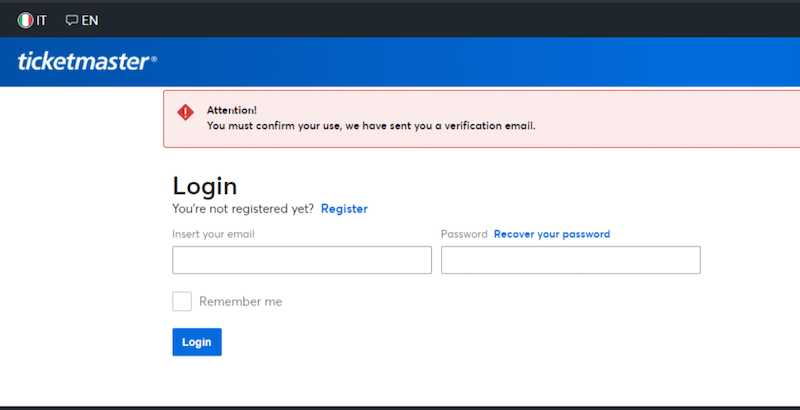Select the EN language option

pyautogui.click(x=90, y=20)
